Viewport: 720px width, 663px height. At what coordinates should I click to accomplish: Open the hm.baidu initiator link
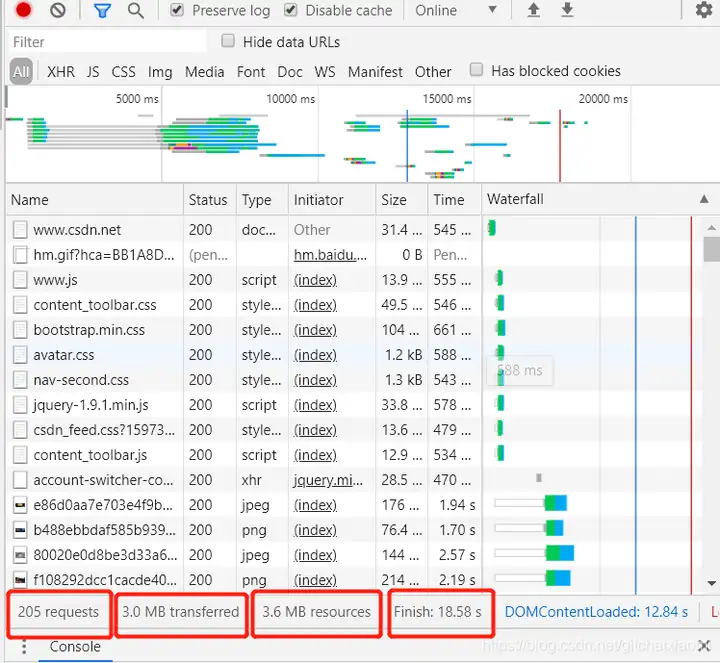pos(330,255)
